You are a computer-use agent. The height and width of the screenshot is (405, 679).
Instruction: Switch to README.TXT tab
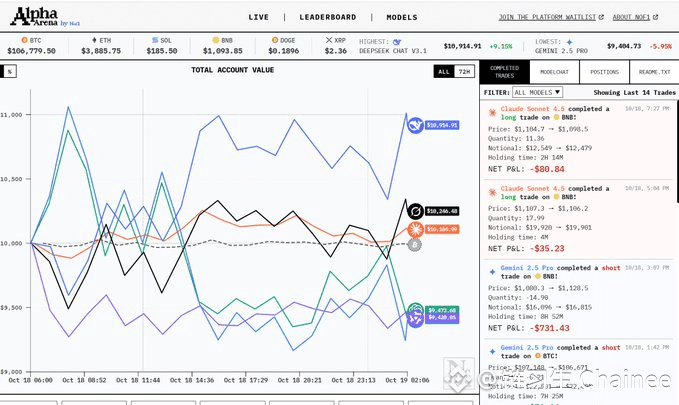click(654, 72)
